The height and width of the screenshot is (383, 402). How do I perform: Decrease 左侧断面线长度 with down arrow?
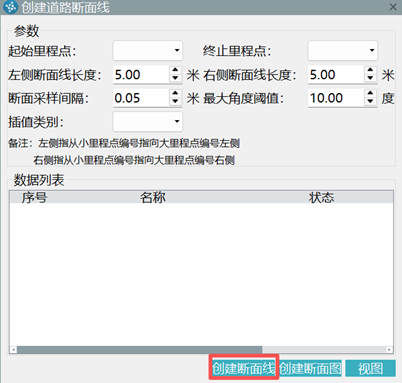tap(175, 79)
